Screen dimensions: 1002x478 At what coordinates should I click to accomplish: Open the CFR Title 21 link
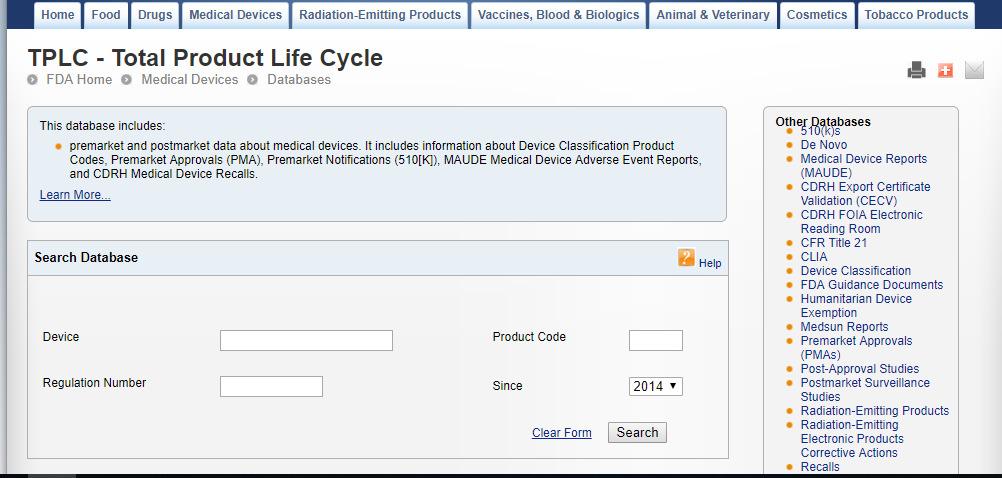pyautogui.click(x=834, y=243)
